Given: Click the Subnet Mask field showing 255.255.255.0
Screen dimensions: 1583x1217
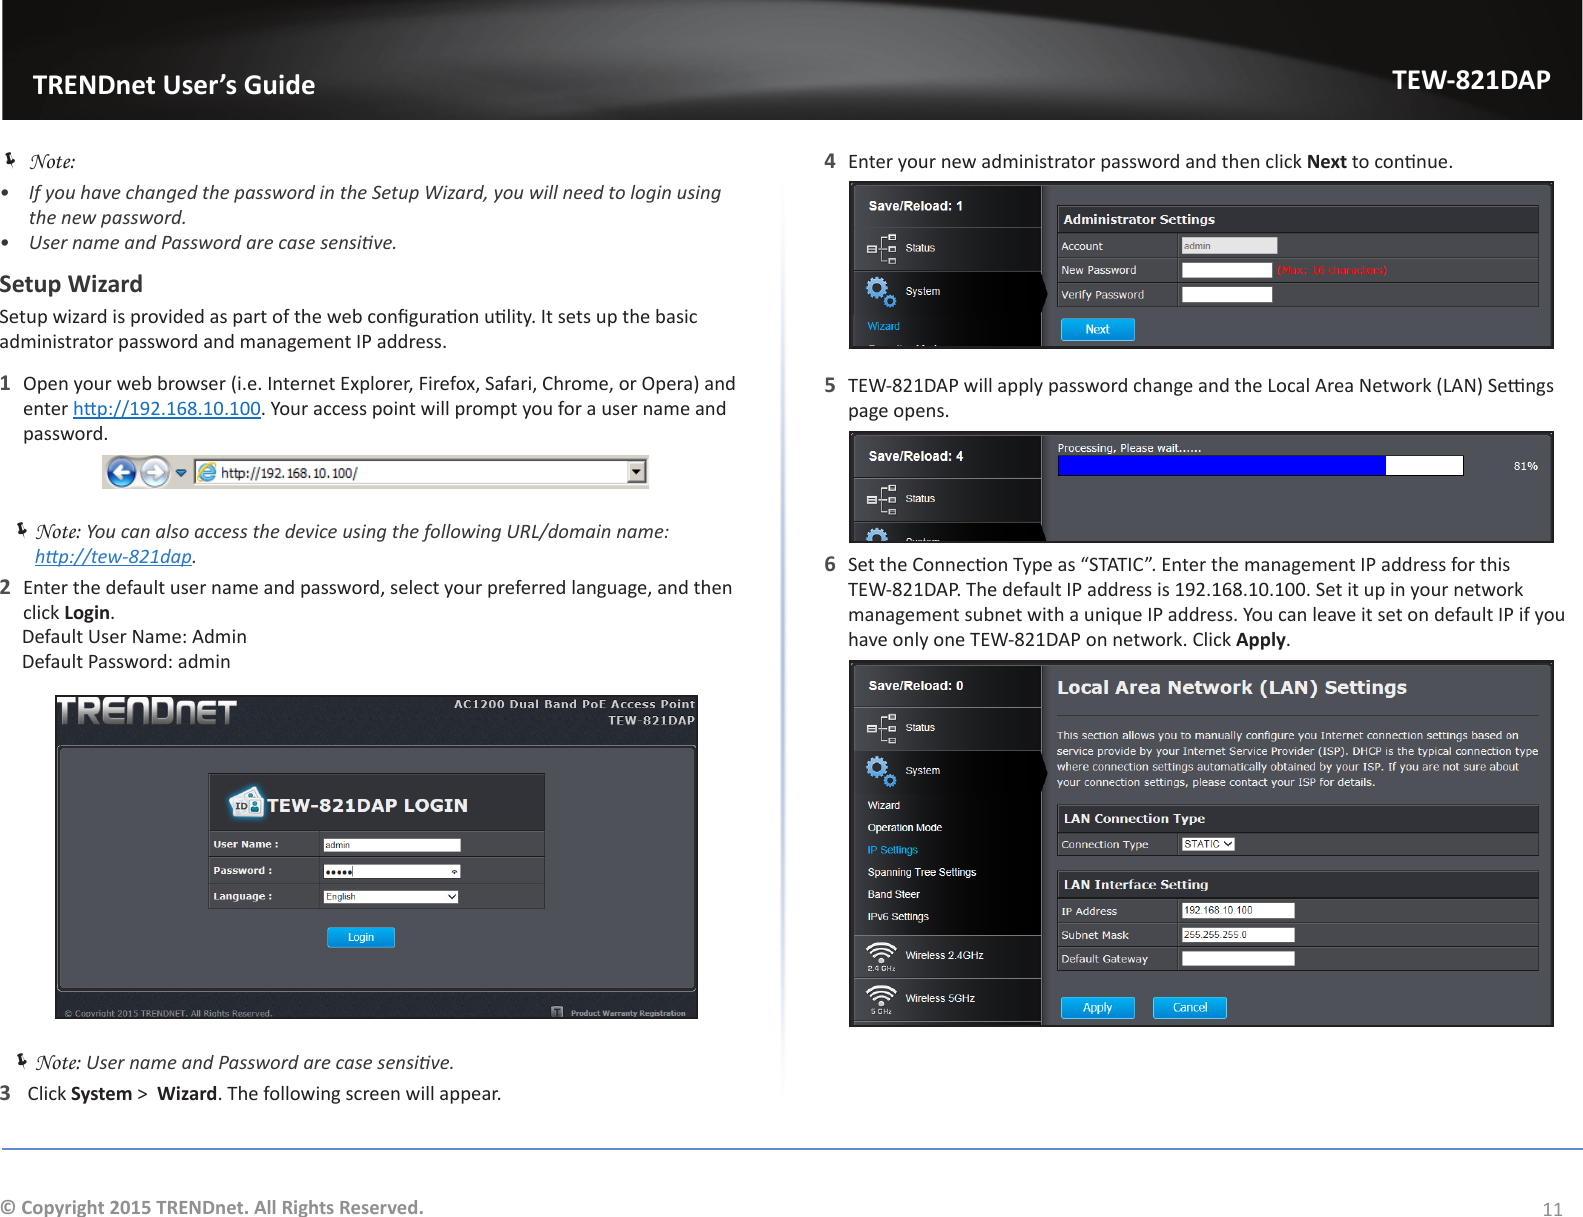Looking at the screenshot, I should click(1238, 935).
